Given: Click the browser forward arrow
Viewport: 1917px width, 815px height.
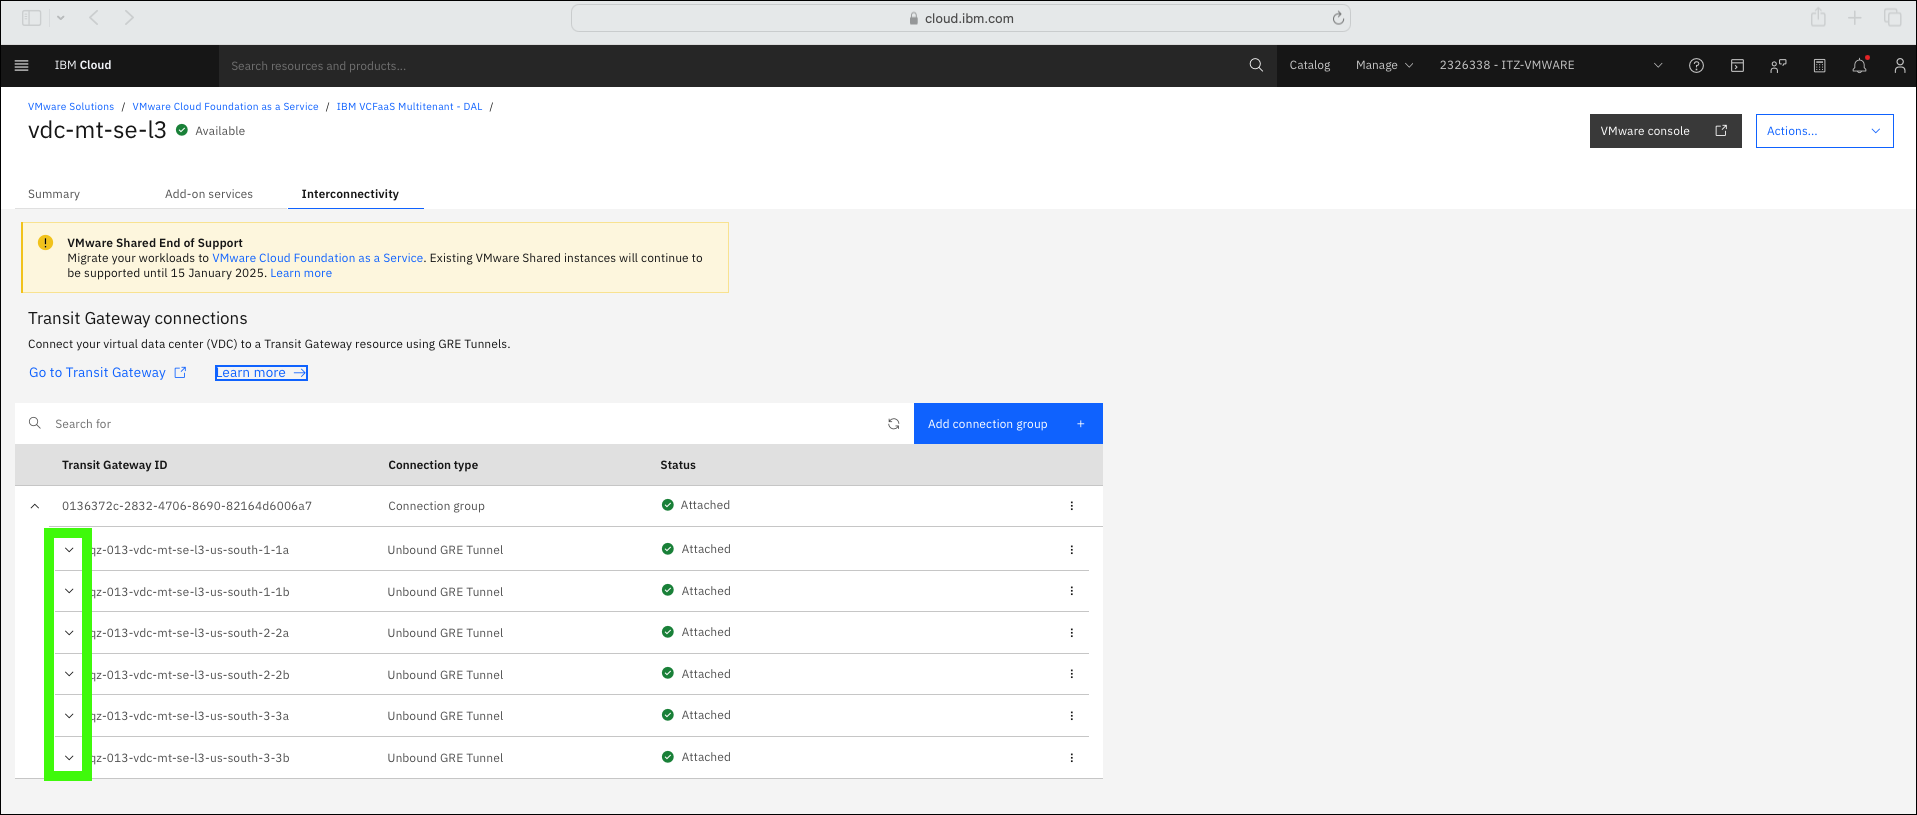Looking at the screenshot, I should 129,18.
